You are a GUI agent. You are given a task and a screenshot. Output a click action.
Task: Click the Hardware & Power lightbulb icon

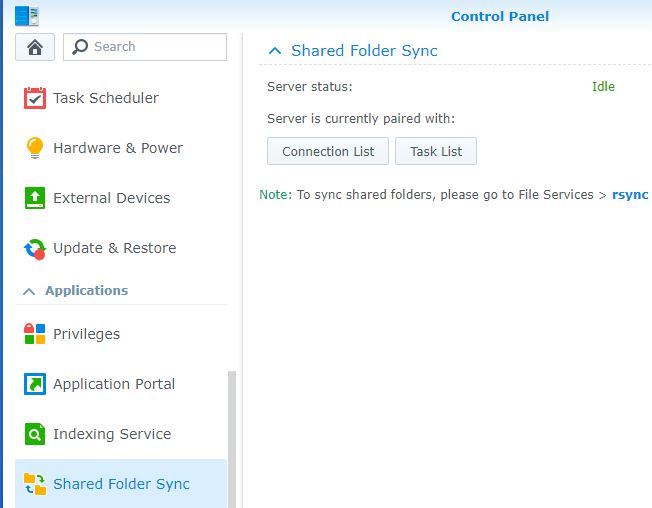click(x=35, y=148)
